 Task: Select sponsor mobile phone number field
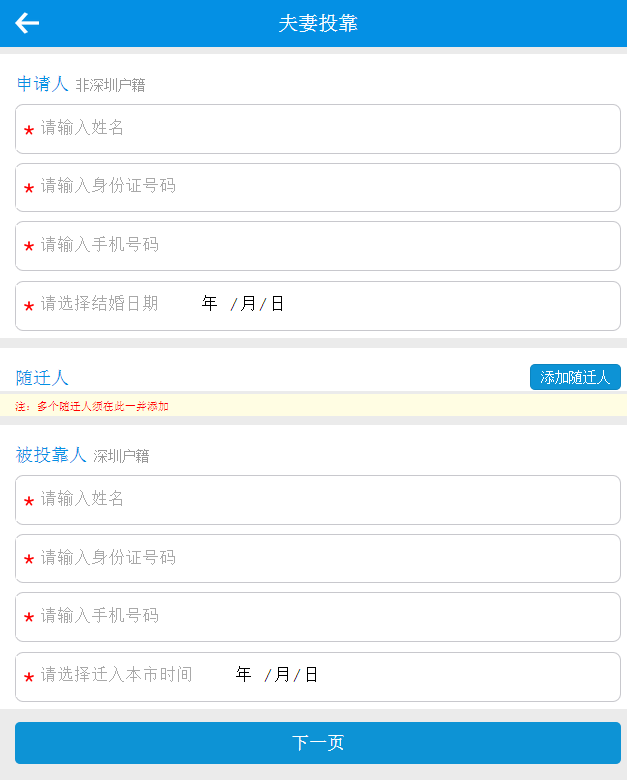point(318,617)
